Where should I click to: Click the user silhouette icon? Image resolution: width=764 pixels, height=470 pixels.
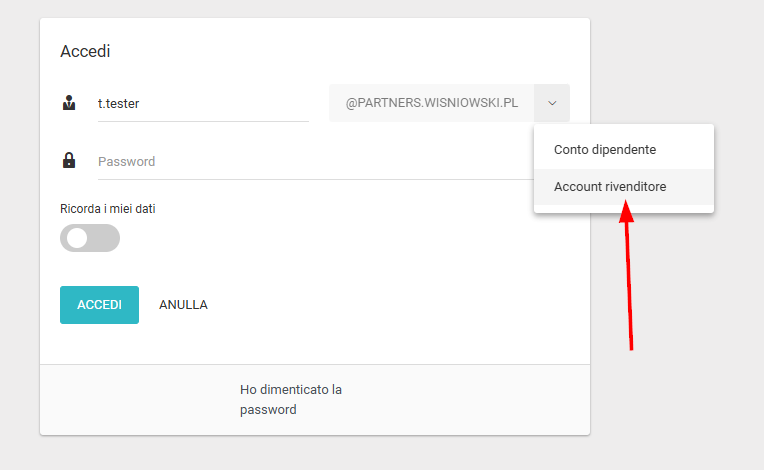tap(69, 102)
